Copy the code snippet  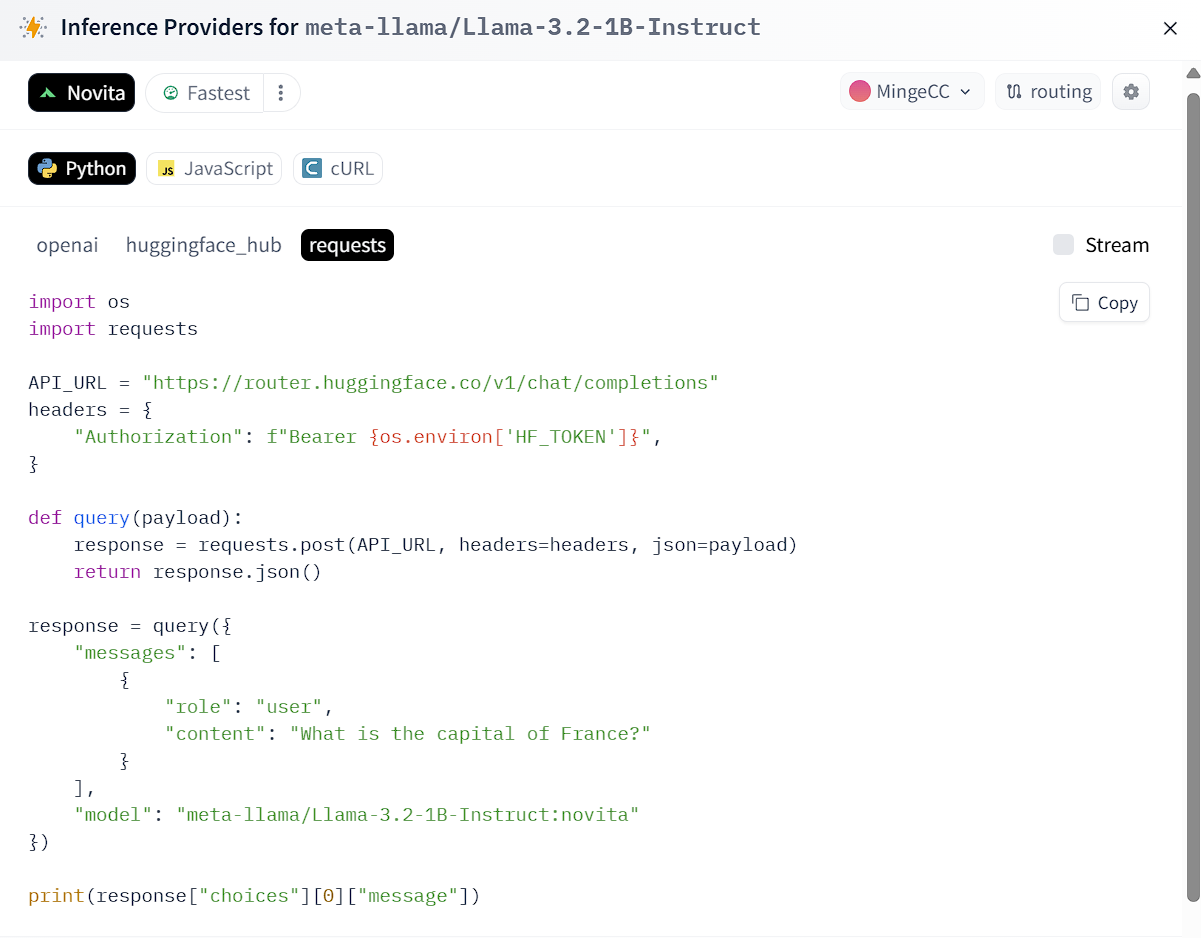[1104, 303]
